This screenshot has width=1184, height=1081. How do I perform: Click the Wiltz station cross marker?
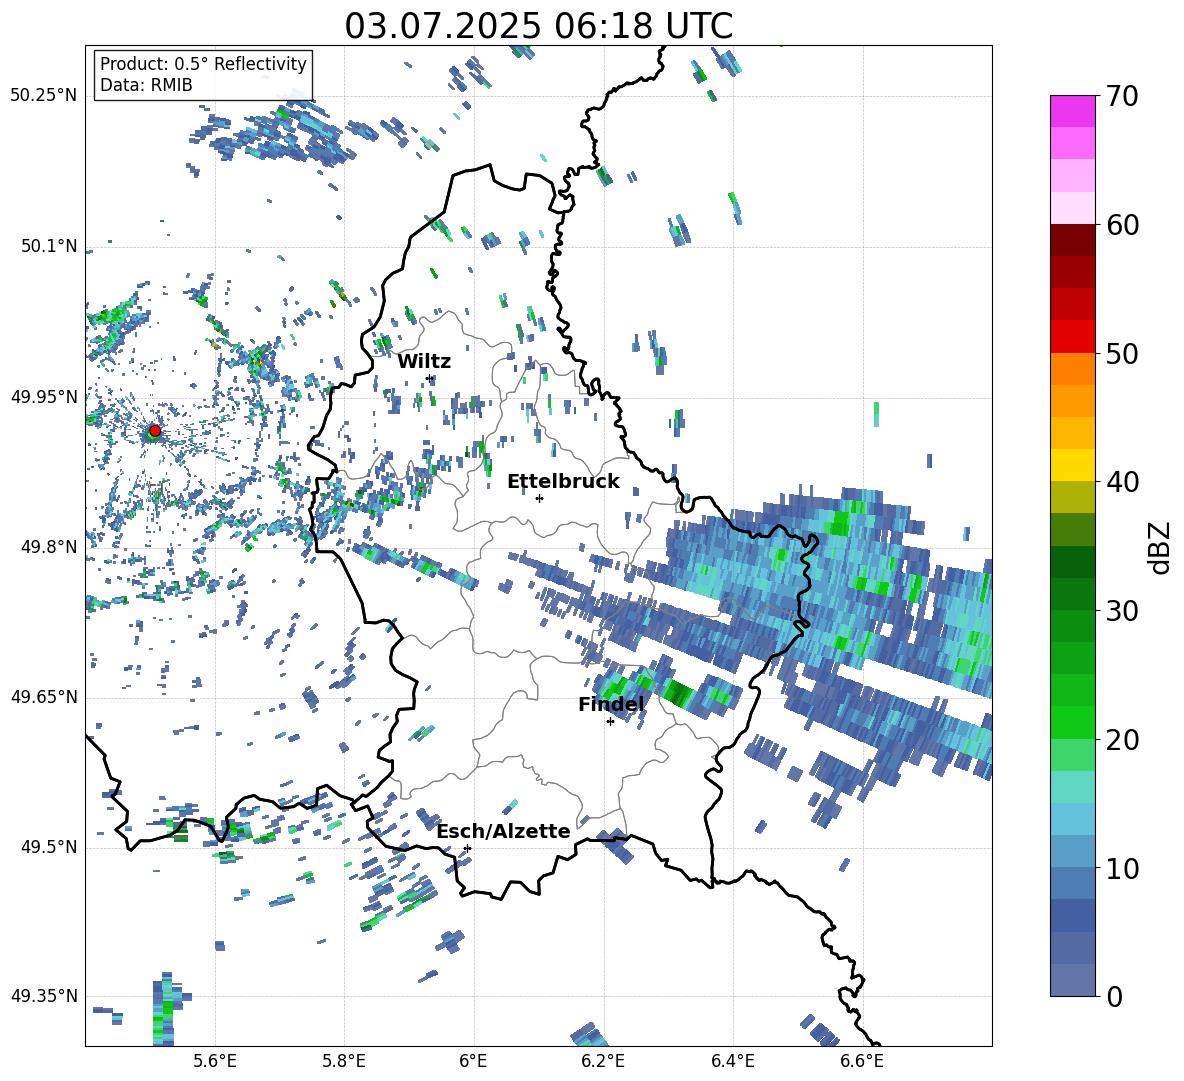(x=430, y=378)
